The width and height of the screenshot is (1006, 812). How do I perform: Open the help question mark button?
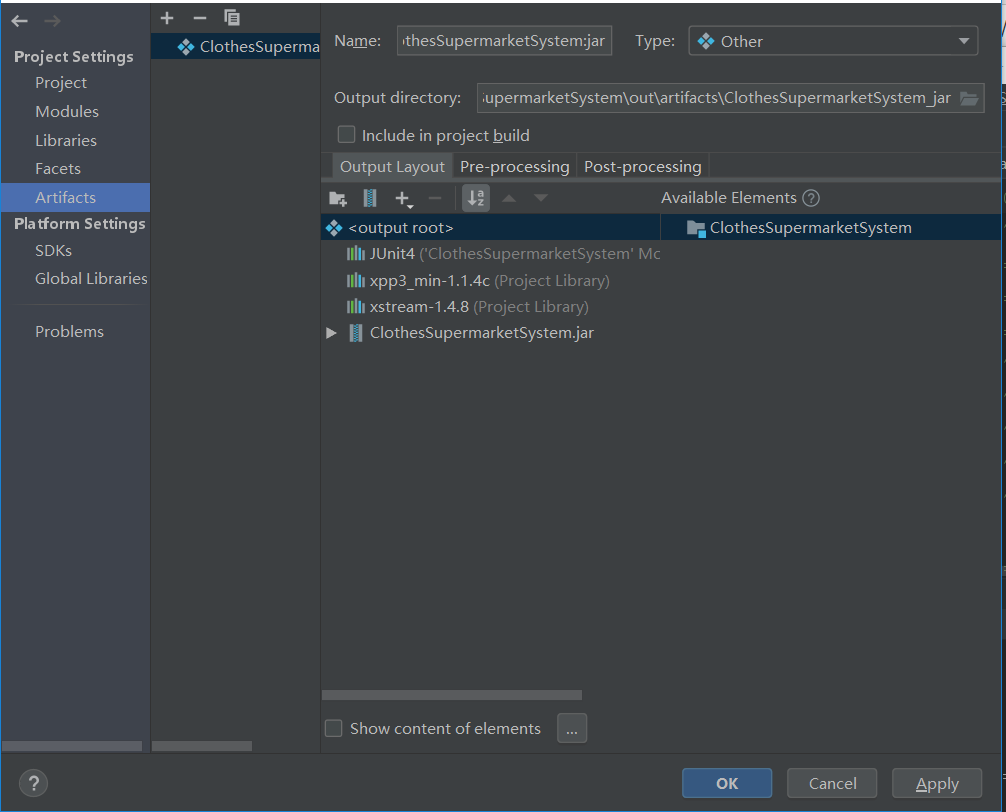pos(33,783)
